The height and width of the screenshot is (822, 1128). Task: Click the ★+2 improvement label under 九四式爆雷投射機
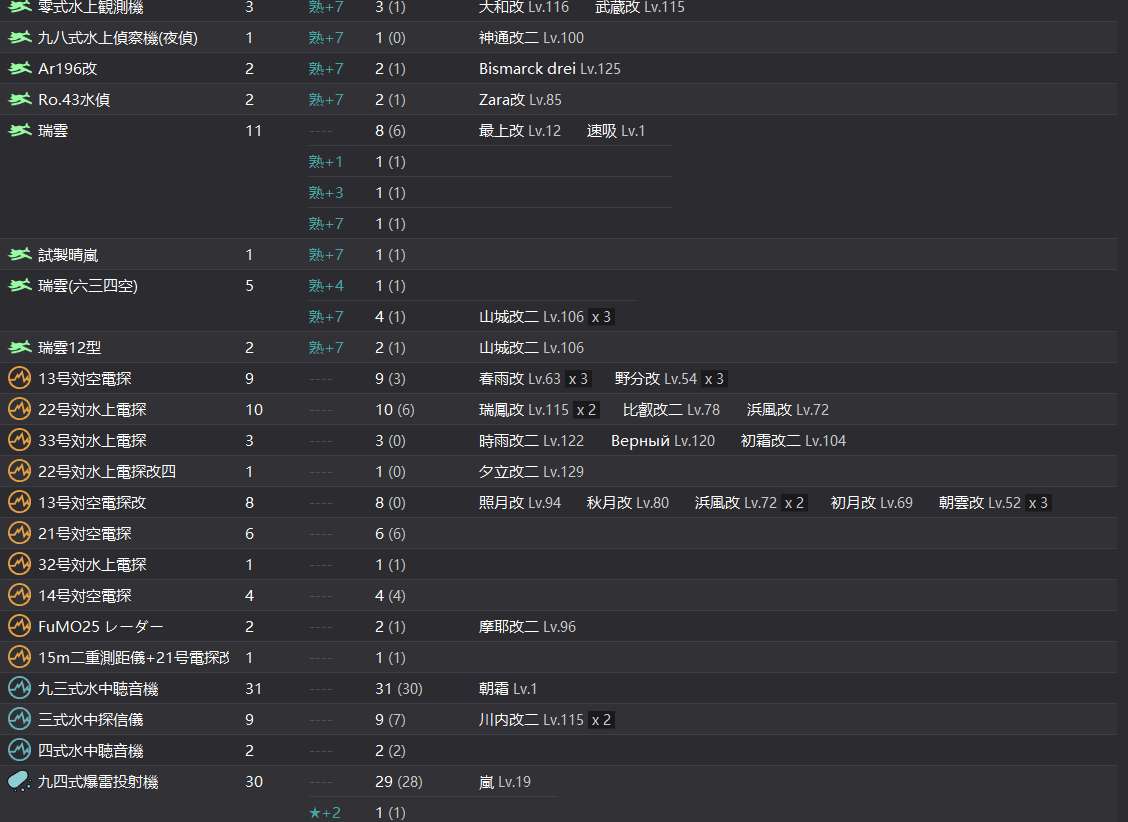point(325,813)
